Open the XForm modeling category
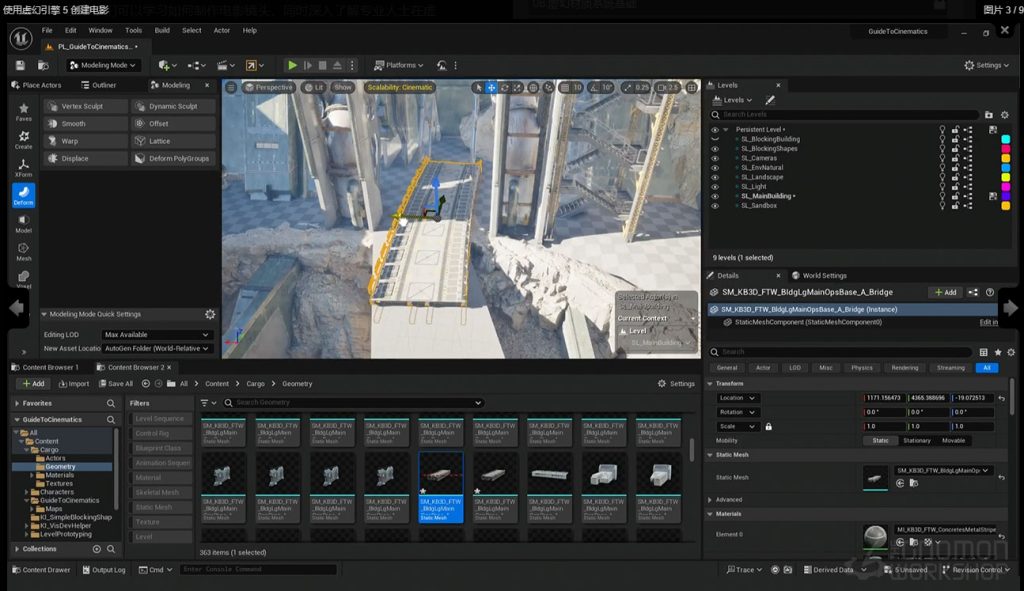The image size is (1024, 591). pos(24,167)
